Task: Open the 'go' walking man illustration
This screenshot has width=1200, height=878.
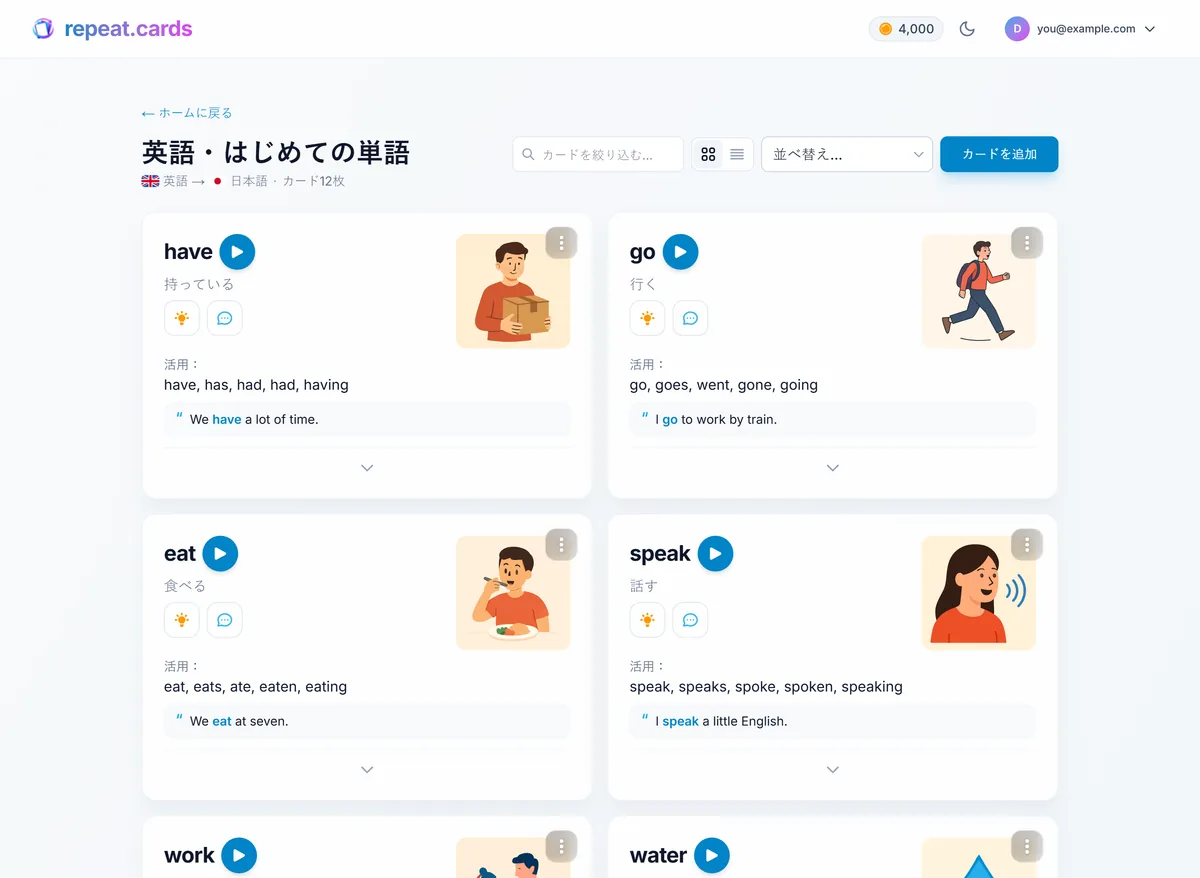Action: click(979, 291)
